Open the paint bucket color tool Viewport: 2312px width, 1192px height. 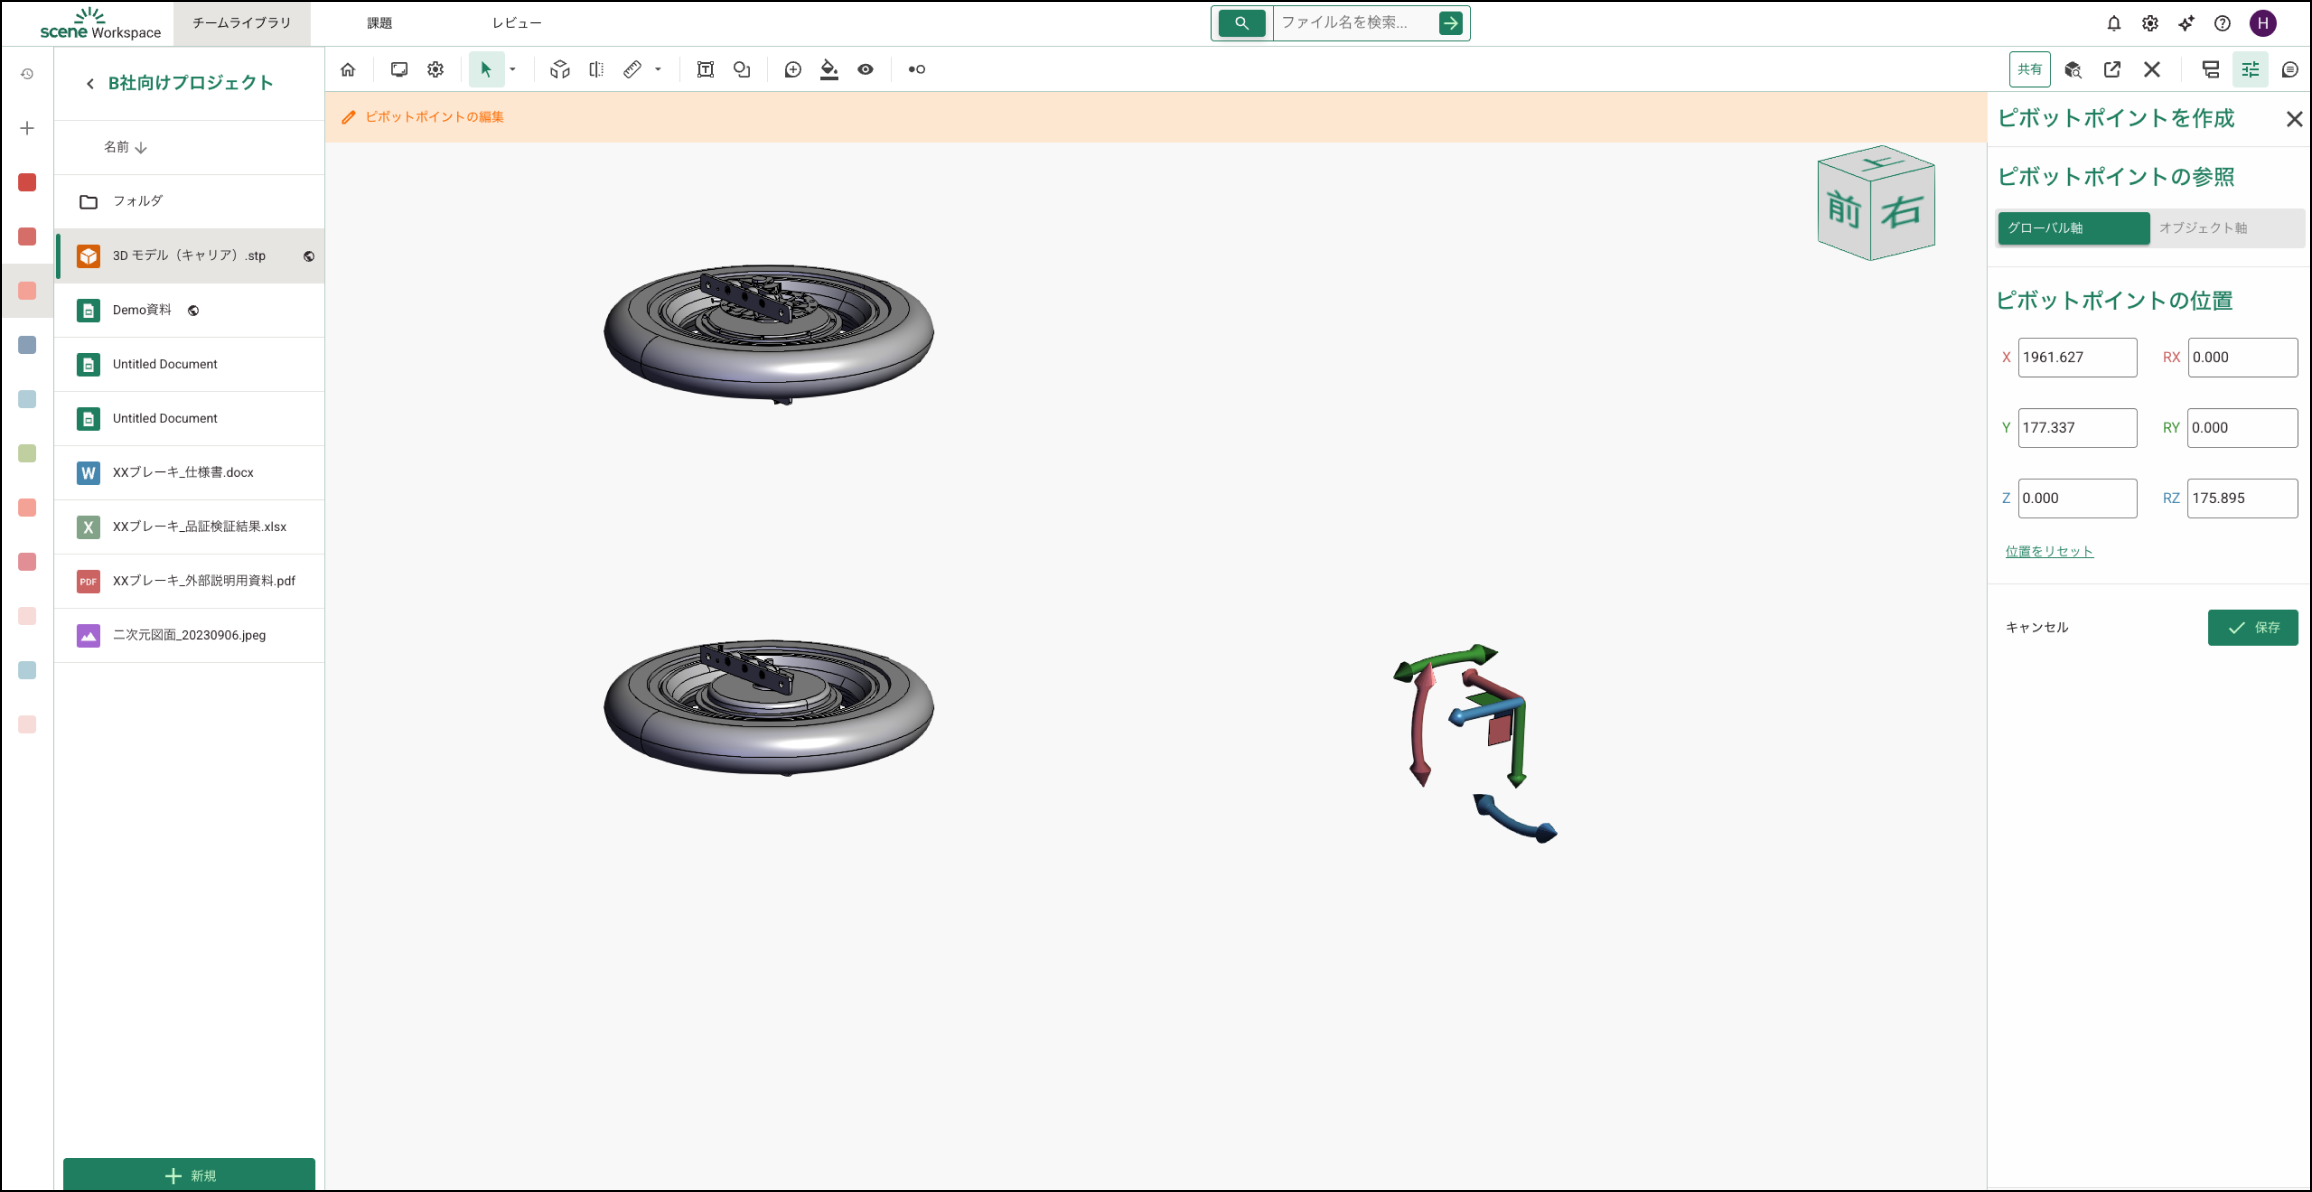(x=829, y=69)
